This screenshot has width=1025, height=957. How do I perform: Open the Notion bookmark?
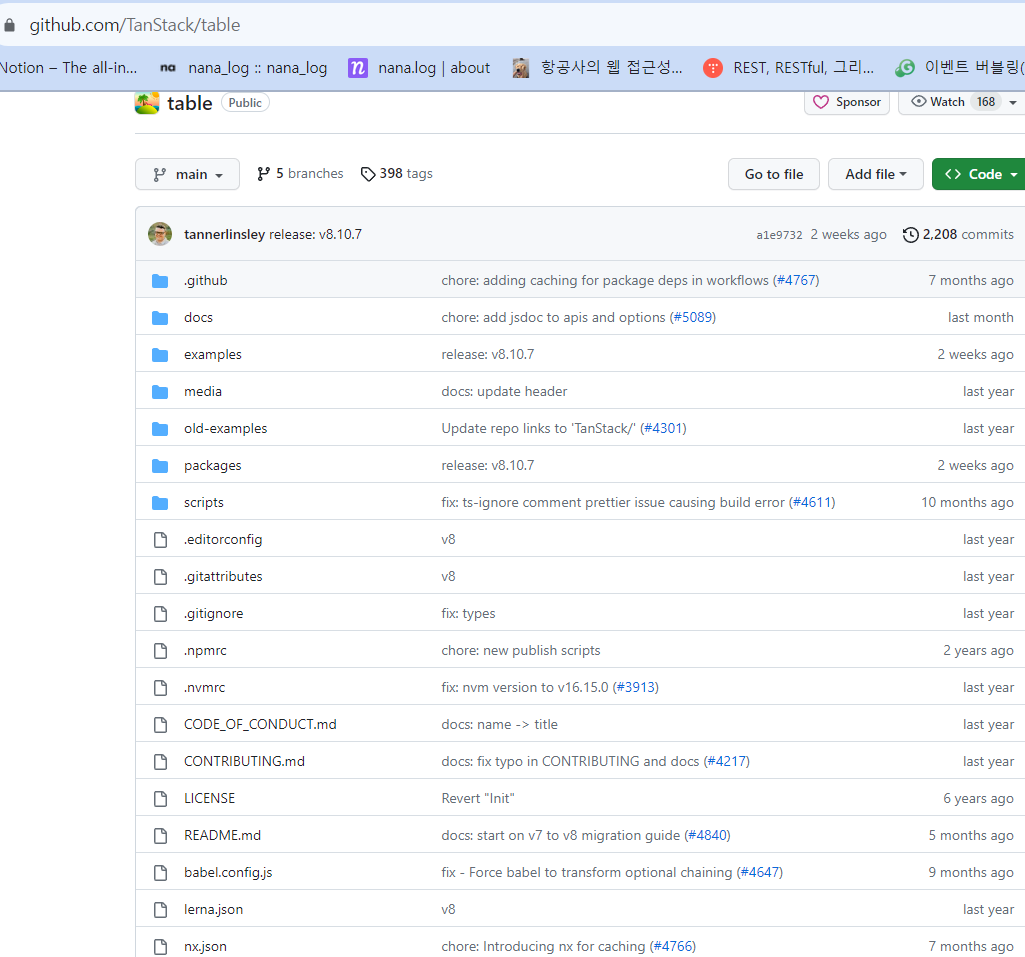pyautogui.click(x=68, y=67)
